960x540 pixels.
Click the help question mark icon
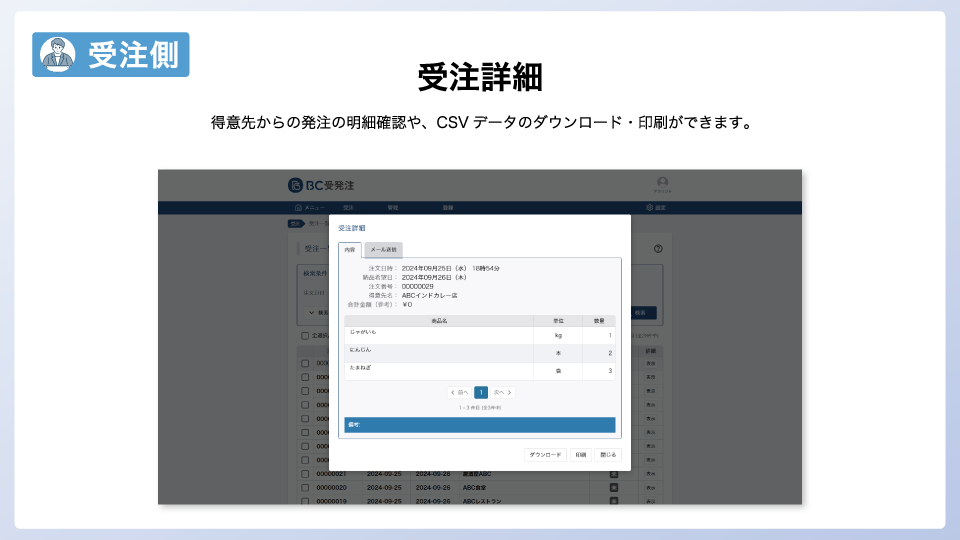(x=658, y=249)
